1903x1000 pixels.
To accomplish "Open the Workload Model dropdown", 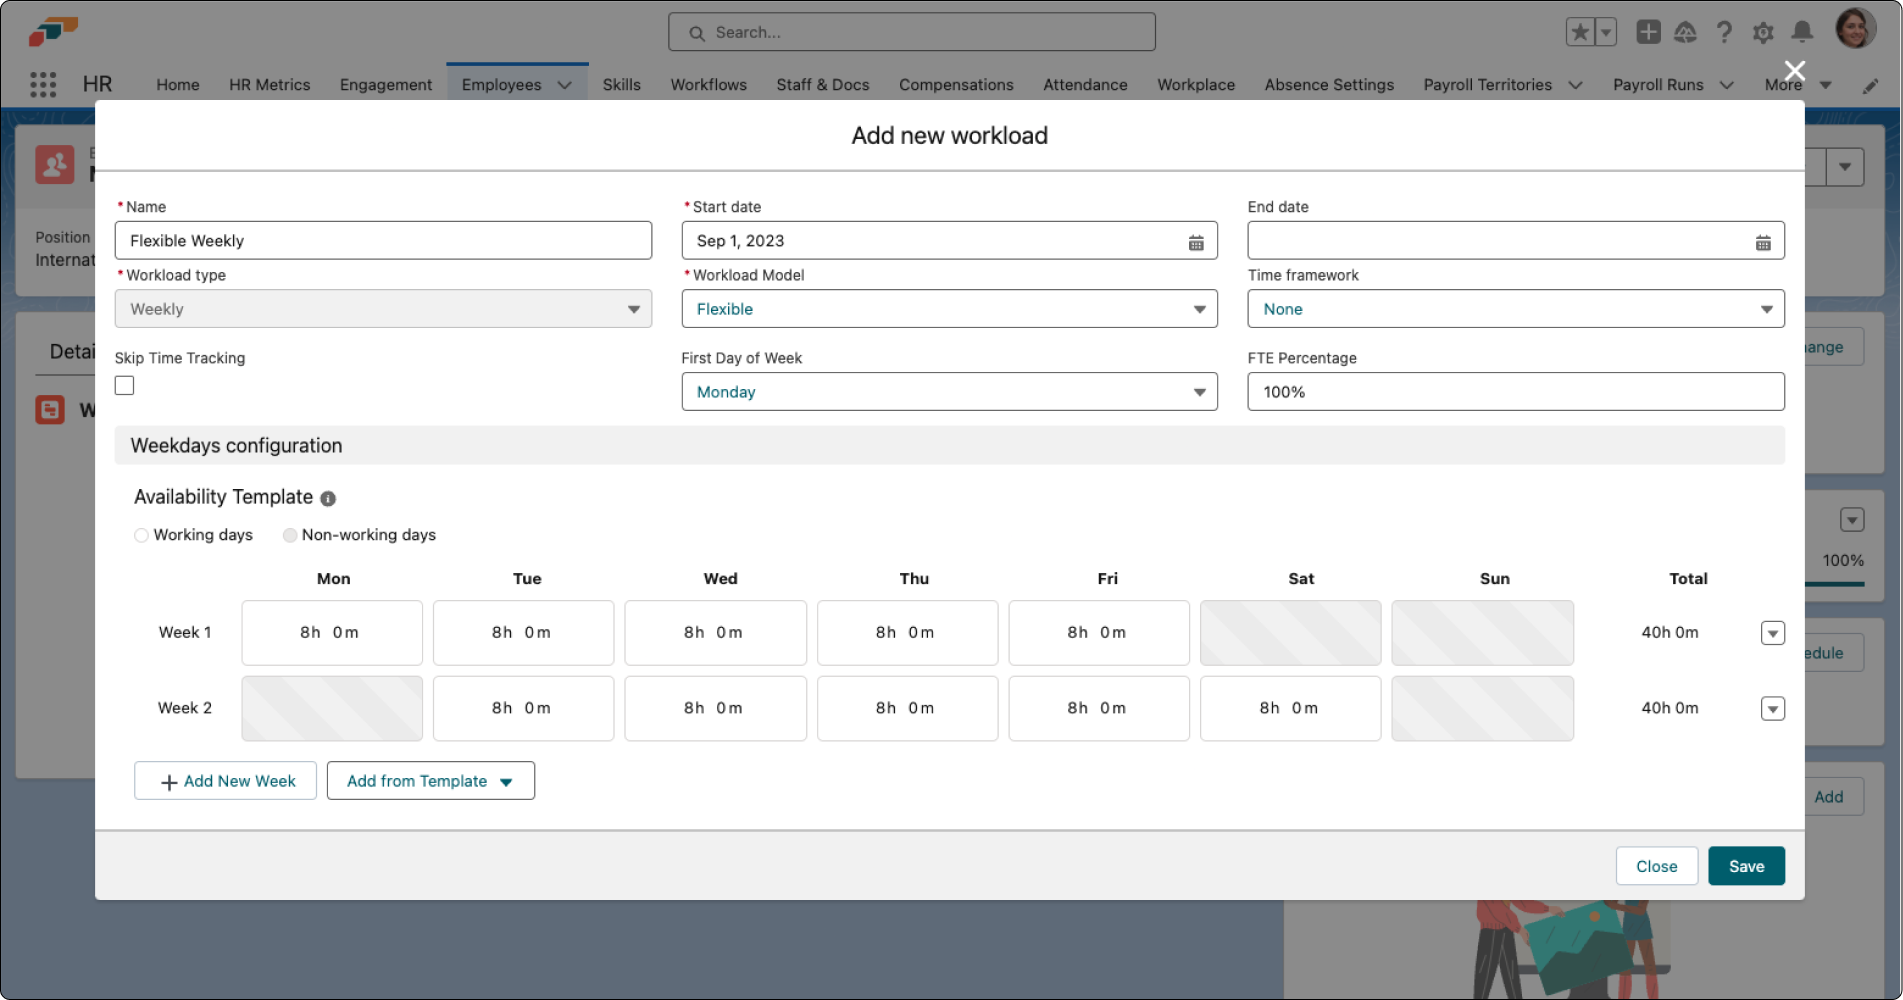I will coord(948,309).
